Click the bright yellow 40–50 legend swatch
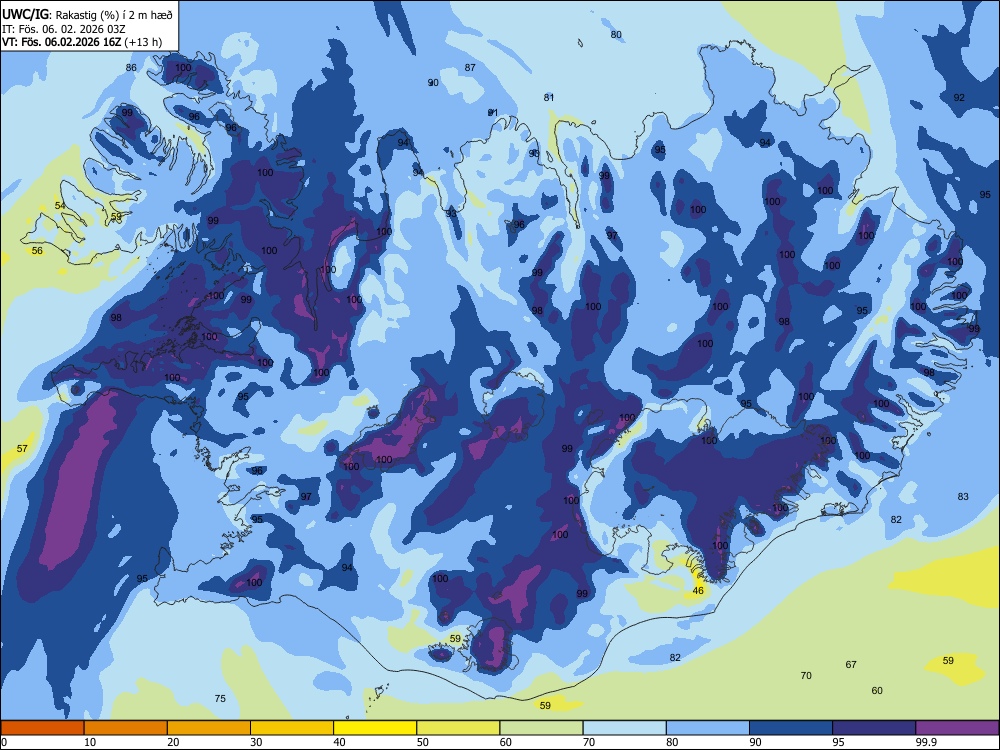The height and width of the screenshot is (750, 1000). point(375,728)
